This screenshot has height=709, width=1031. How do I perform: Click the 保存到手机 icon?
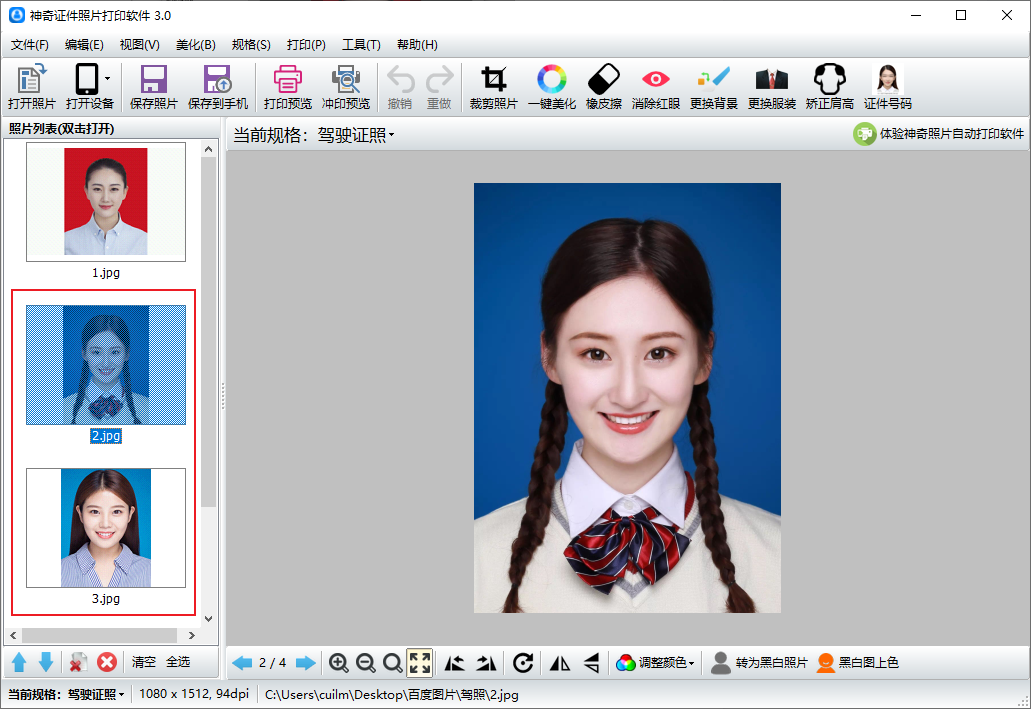(218, 79)
